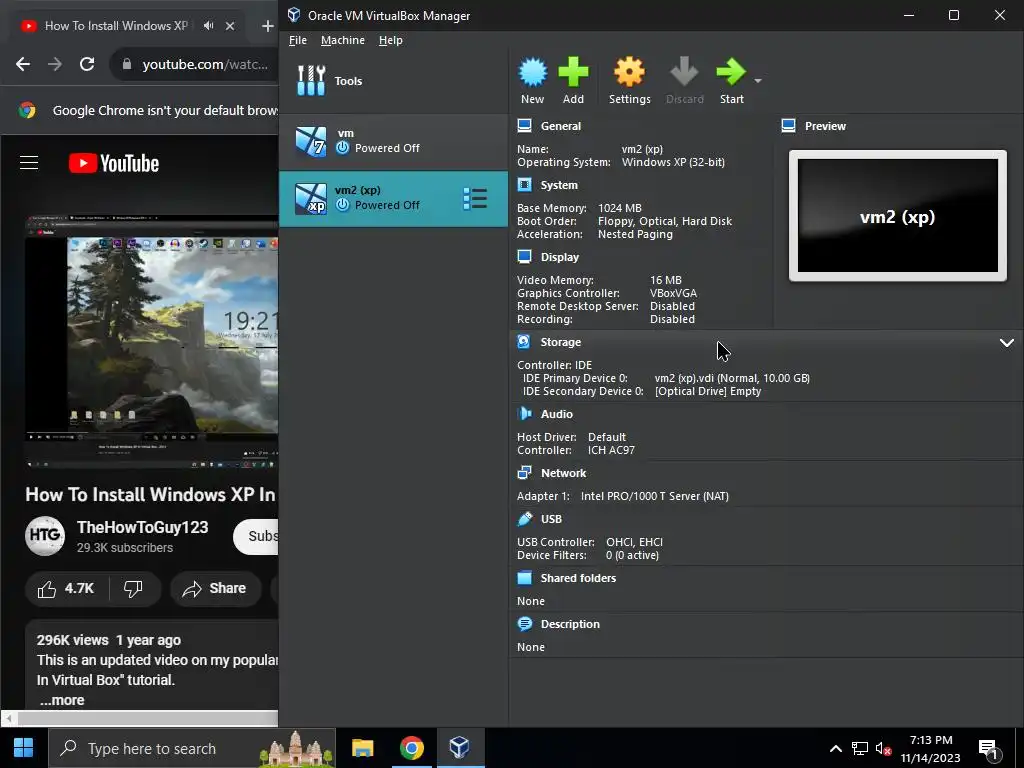Reload the YouTube page in Chrome

coord(87,64)
